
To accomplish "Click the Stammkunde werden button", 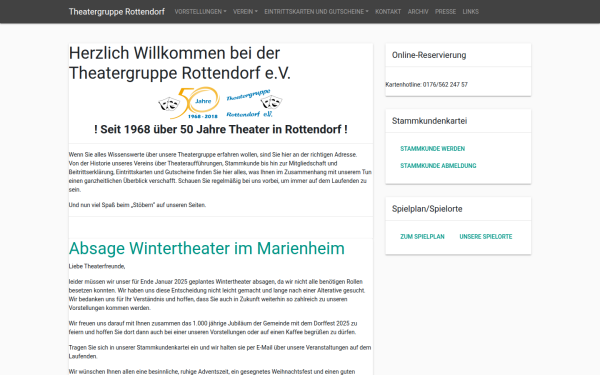I will 432,148.
